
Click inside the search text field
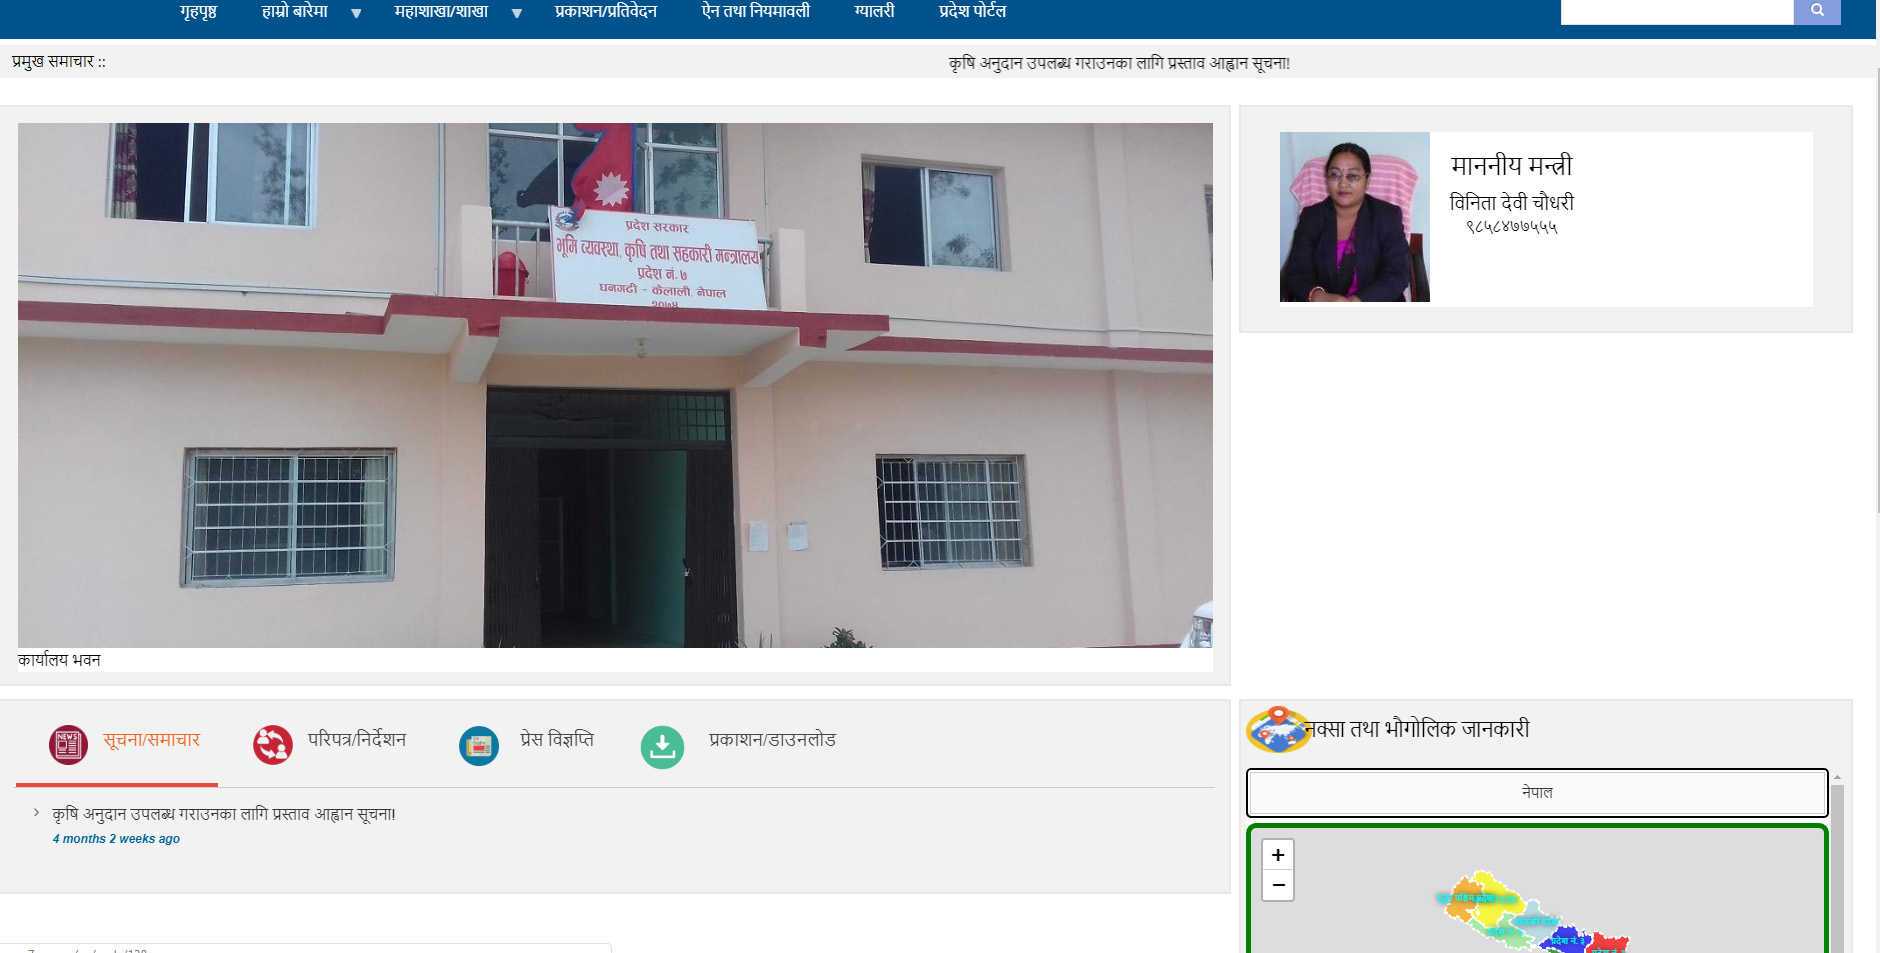pyautogui.click(x=1676, y=11)
